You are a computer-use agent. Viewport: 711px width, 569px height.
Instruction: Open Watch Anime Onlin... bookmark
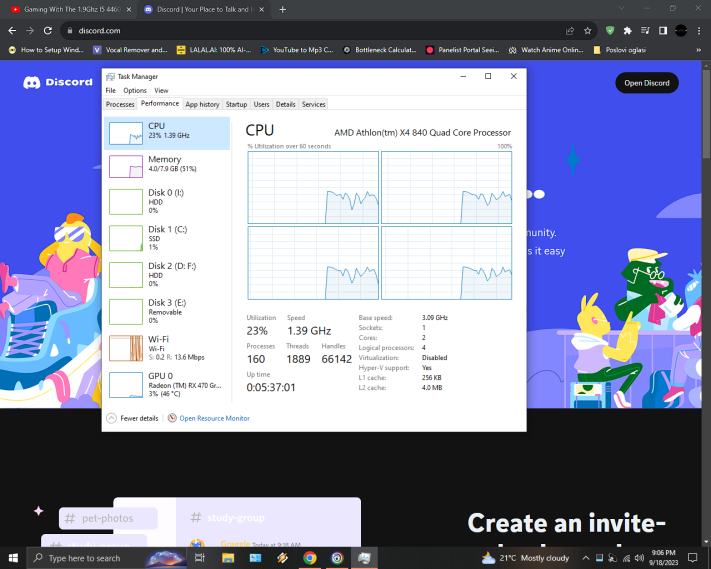(546, 50)
